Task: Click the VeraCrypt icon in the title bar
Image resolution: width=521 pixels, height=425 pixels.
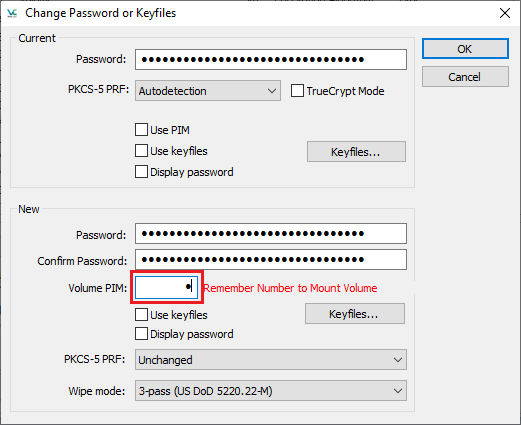Action: coord(12,13)
